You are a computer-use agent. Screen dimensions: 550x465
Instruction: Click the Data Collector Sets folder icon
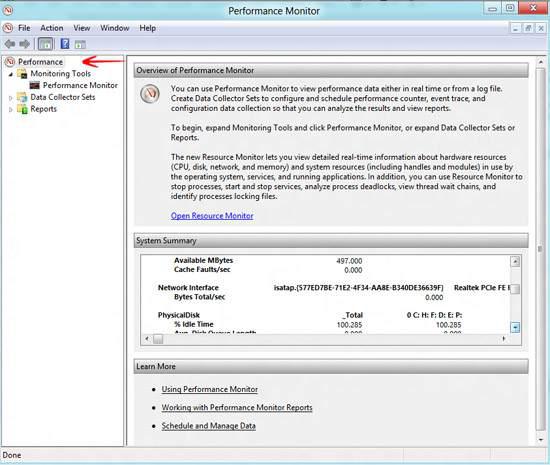(x=22, y=97)
